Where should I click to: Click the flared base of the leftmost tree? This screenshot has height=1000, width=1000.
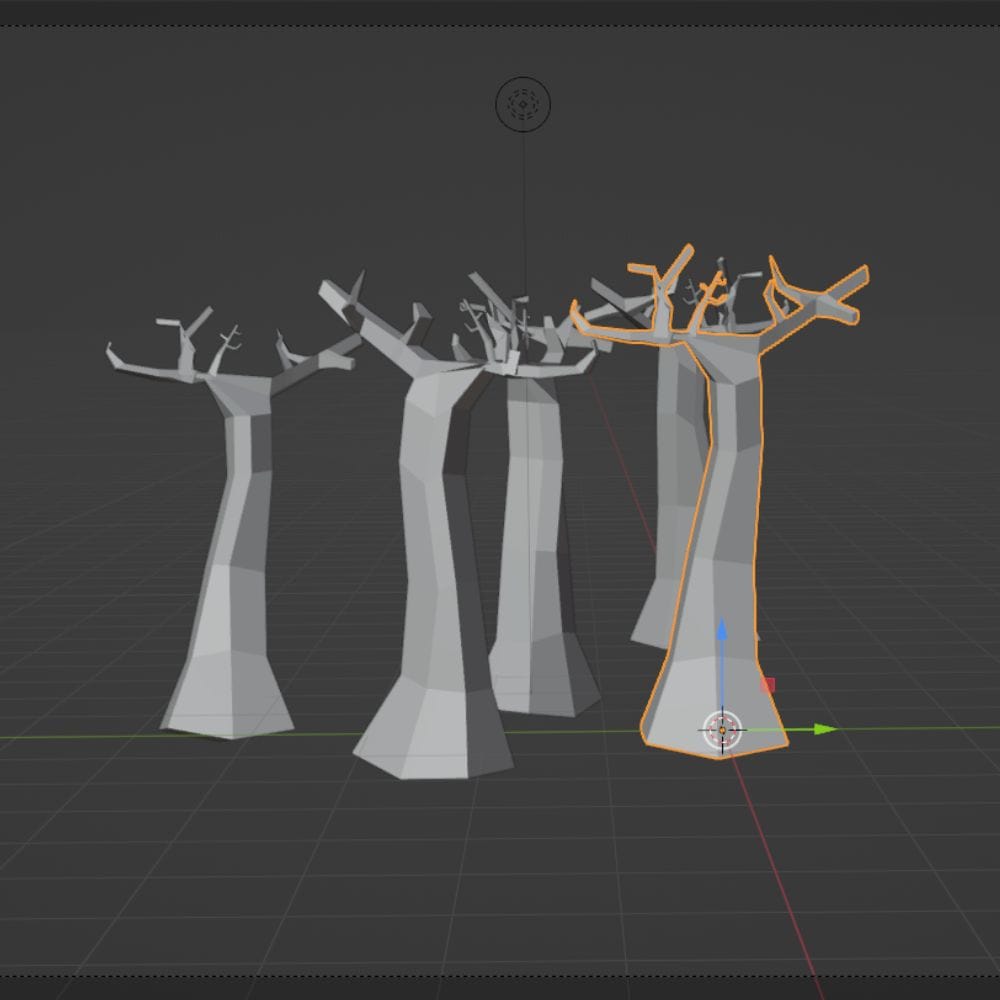(x=230, y=700)
